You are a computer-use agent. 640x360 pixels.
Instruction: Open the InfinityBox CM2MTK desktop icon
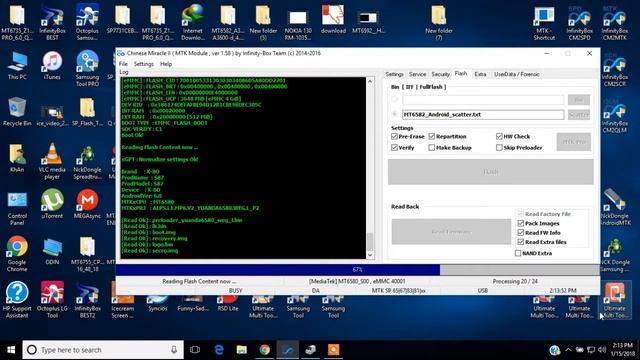tap(614, 23)
